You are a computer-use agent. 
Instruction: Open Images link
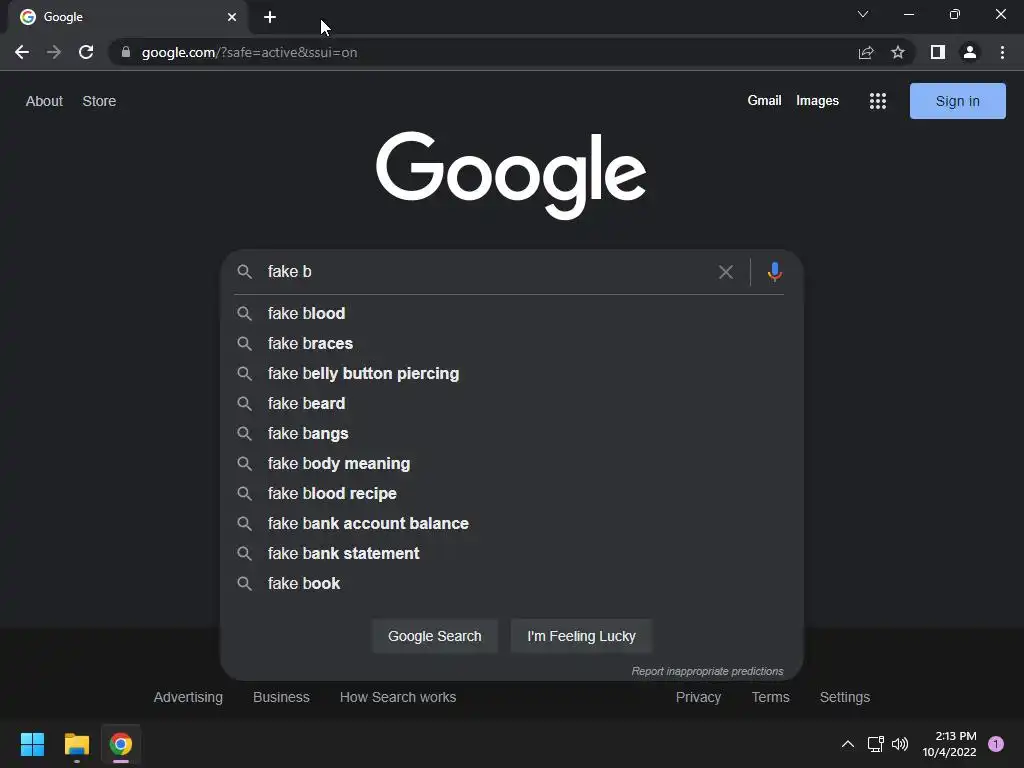coord(817,101)
